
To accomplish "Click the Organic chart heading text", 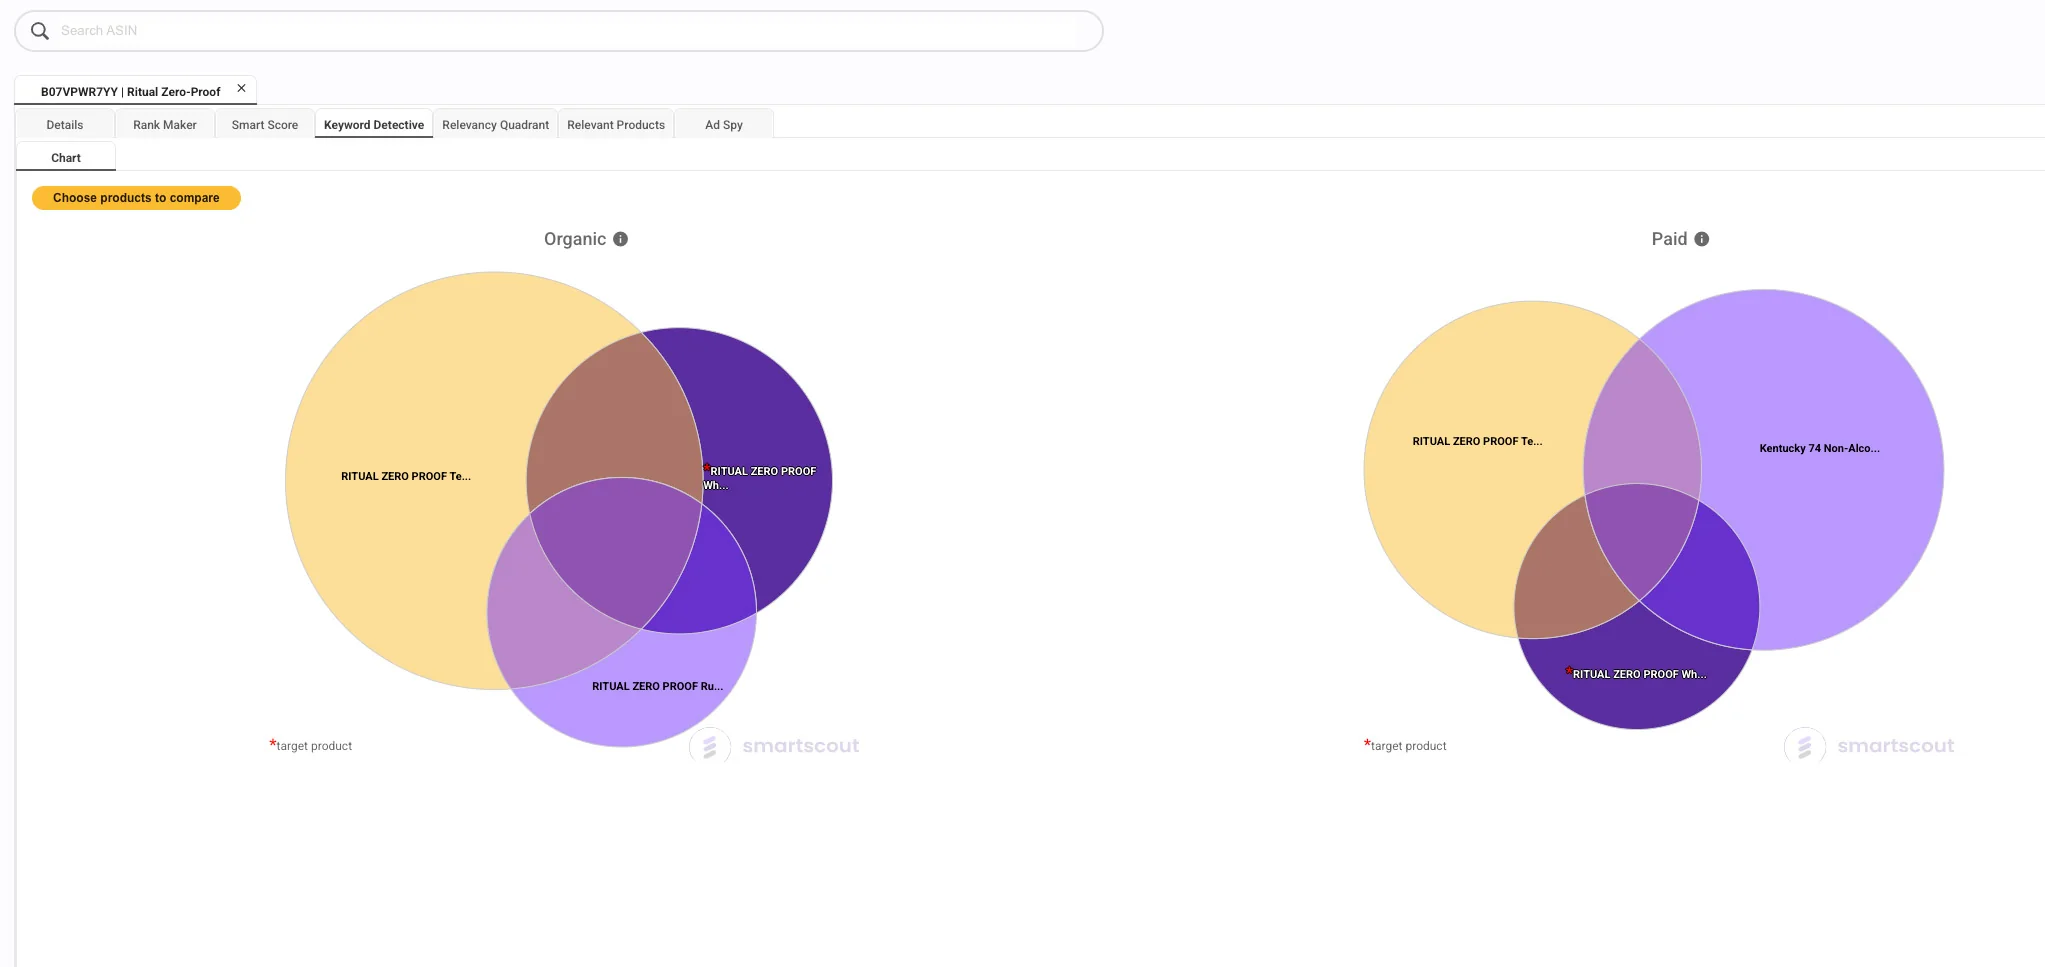I will coord(575,239).
